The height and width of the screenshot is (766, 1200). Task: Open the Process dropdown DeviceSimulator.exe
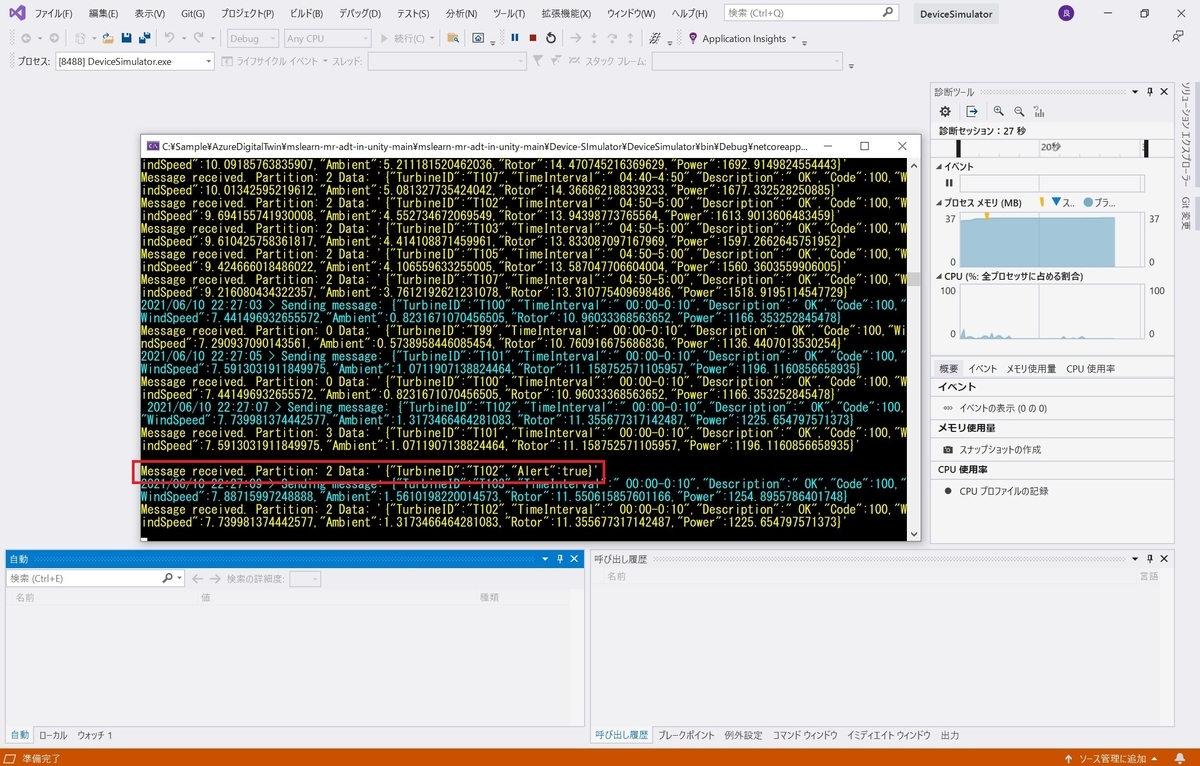click(x=134, y=61)
